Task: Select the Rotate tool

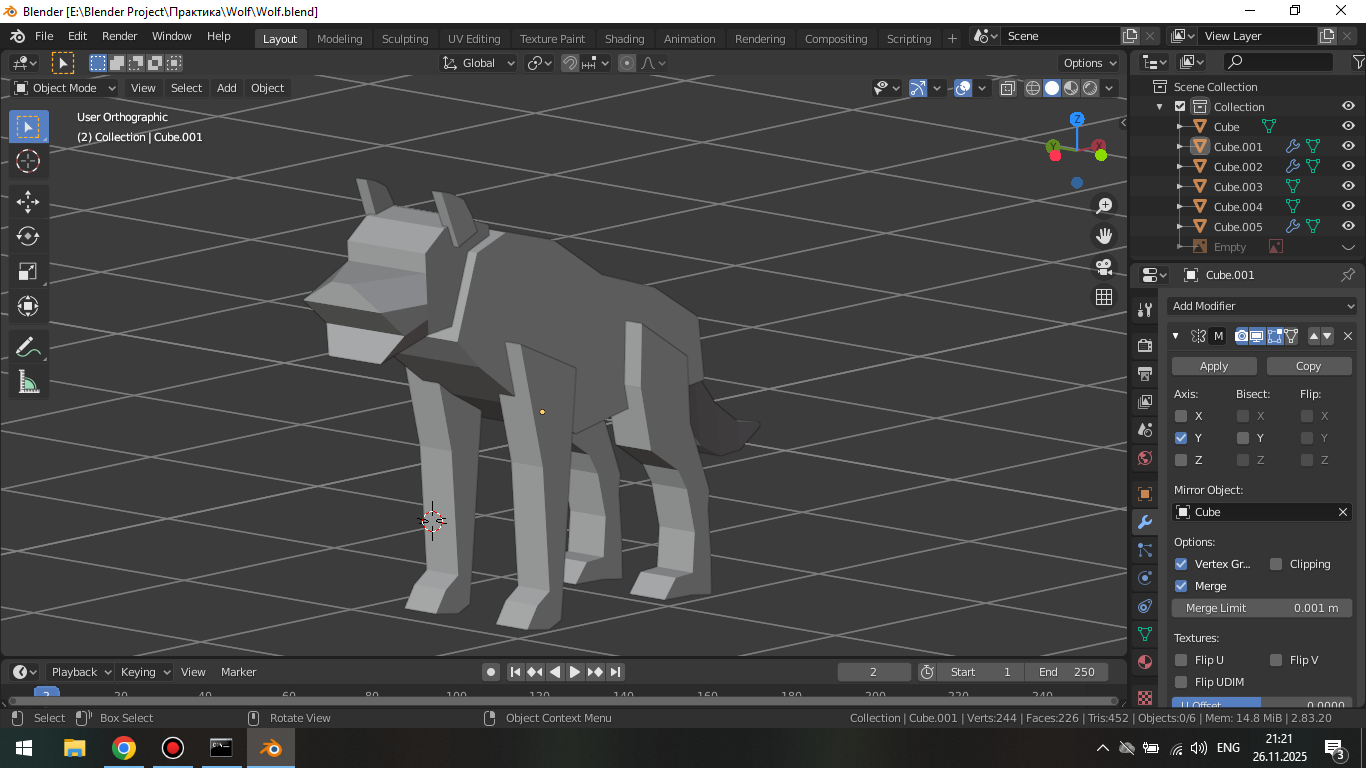Action: [28, 236]
